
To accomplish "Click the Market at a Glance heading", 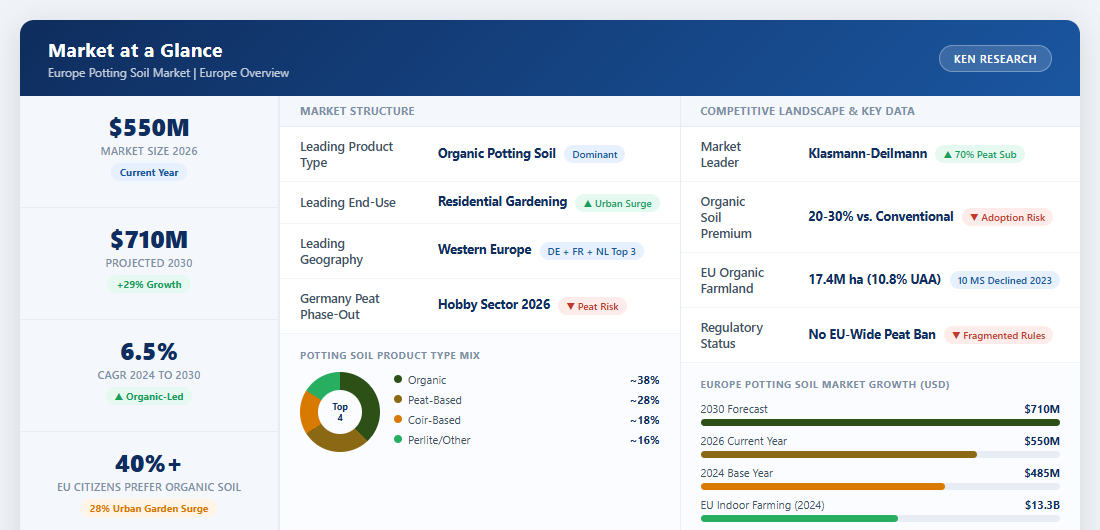I will [135, 51].
